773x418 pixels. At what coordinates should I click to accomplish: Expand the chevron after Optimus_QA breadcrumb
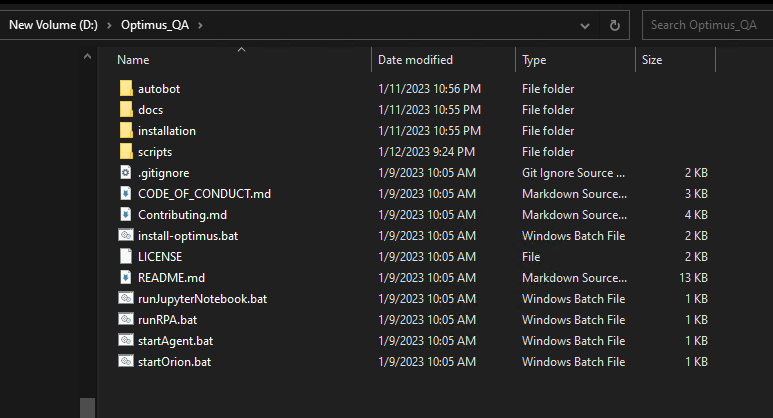(x=200, y=25)
